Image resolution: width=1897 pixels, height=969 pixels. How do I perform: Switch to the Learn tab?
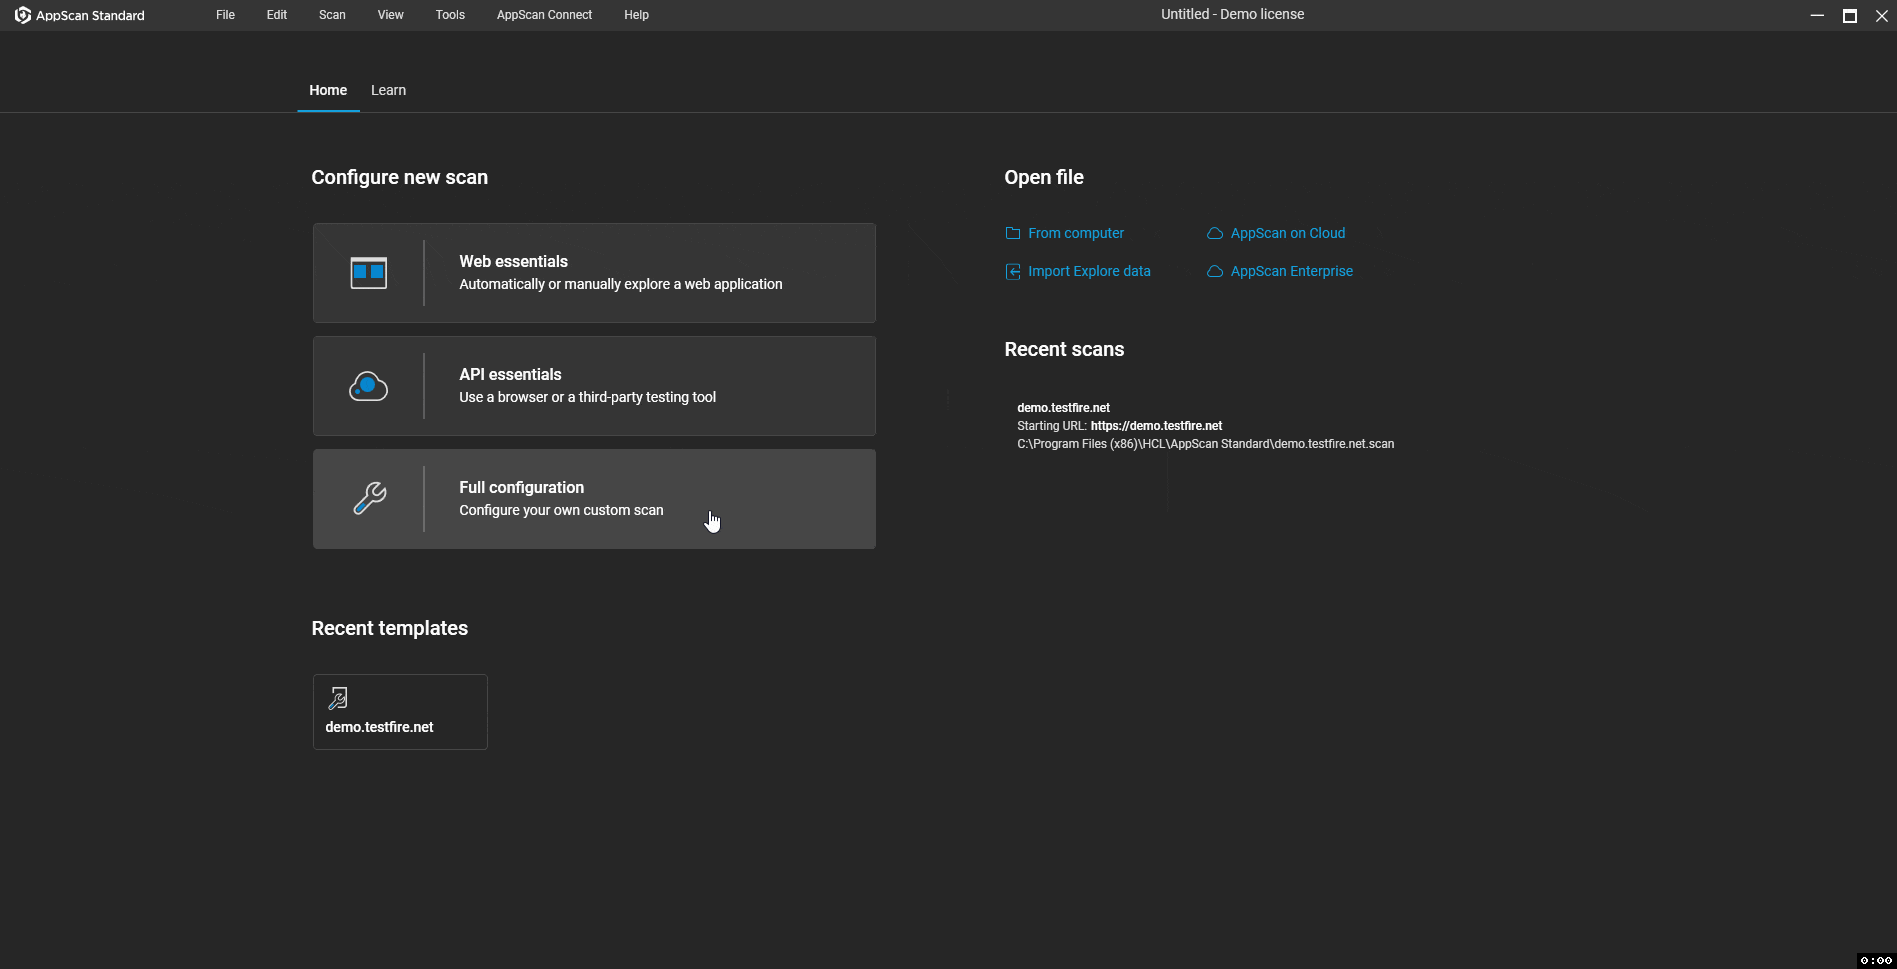click(388, 90)
